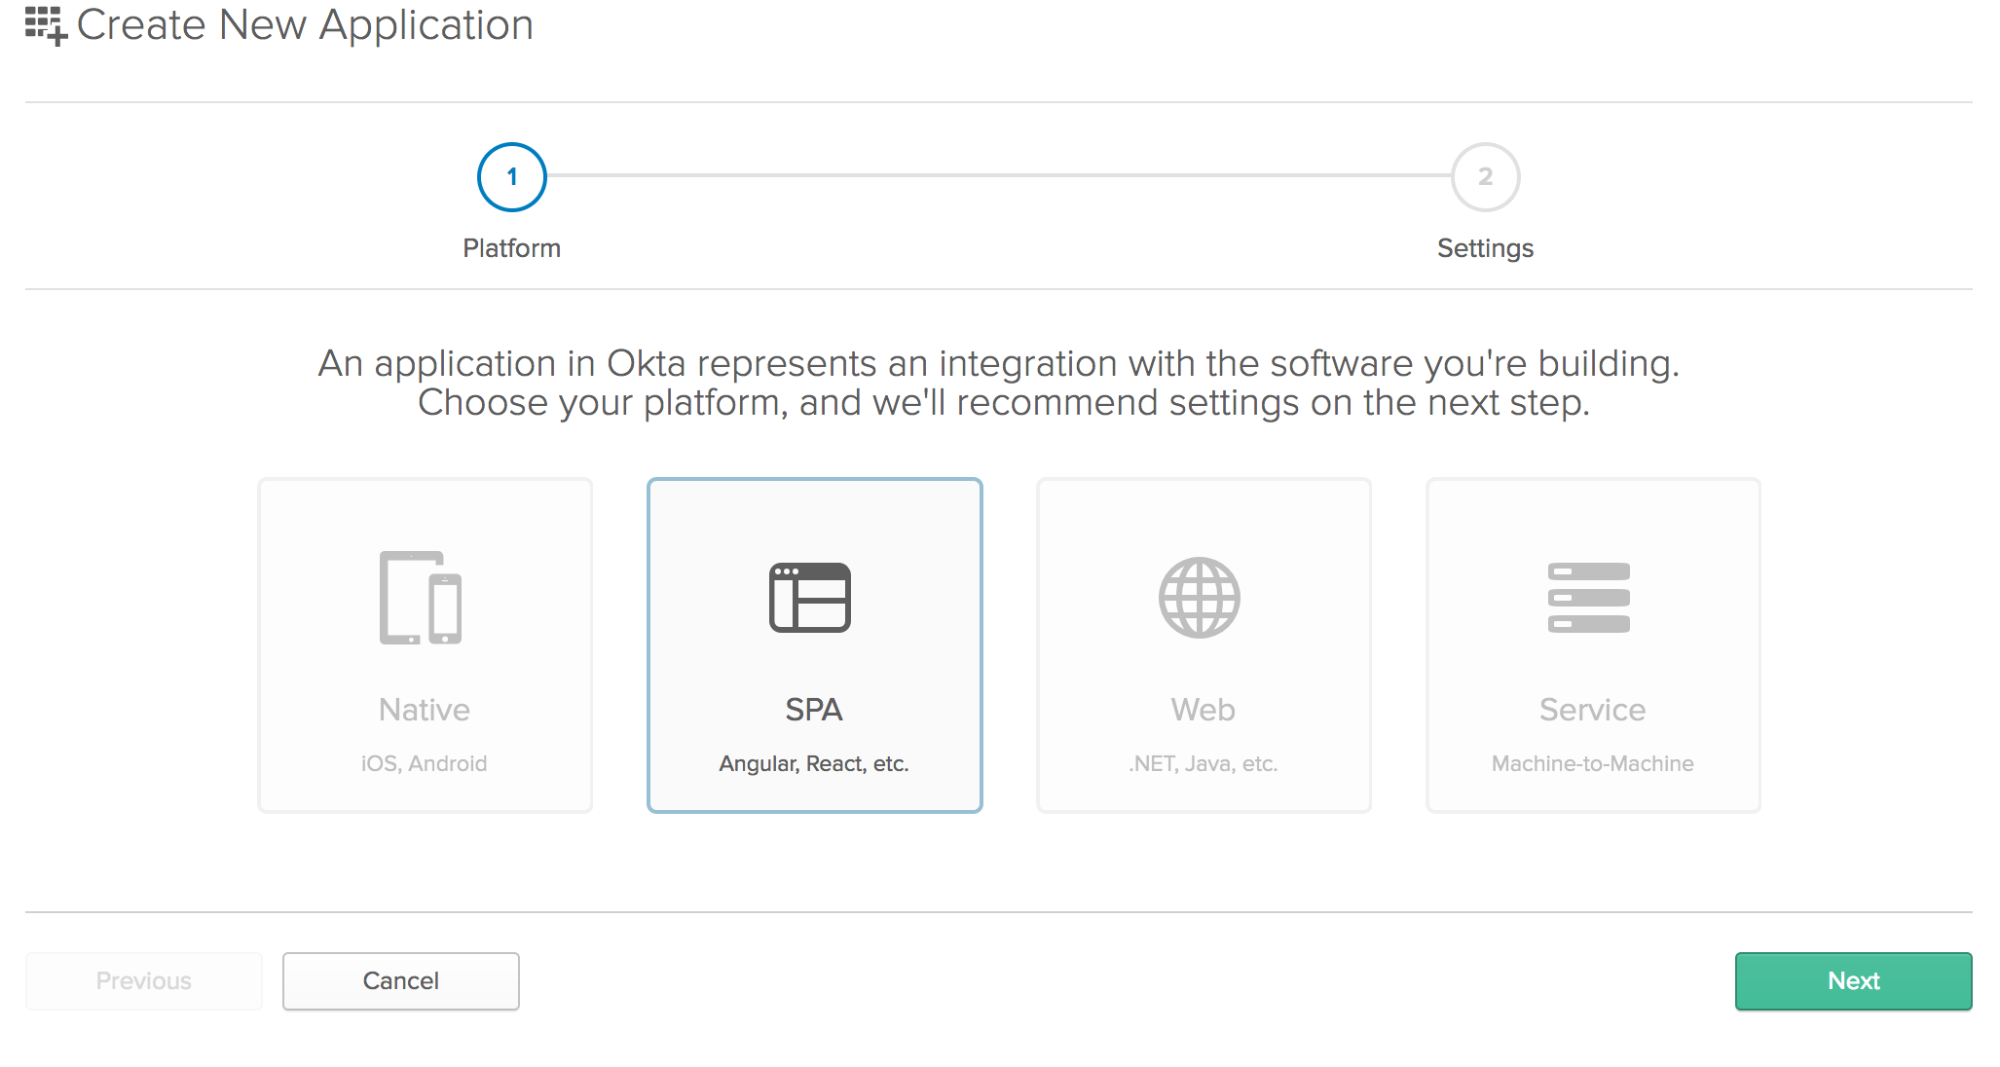Click the SPA browser window icon
2000x1067 pixels.
pyautogui.click(x=812, y=598)
